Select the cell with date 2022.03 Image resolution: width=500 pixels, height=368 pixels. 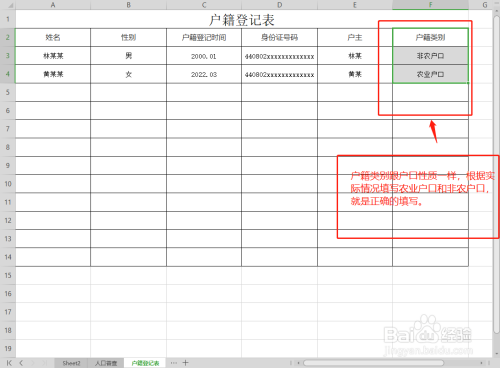tap(204, 74)
